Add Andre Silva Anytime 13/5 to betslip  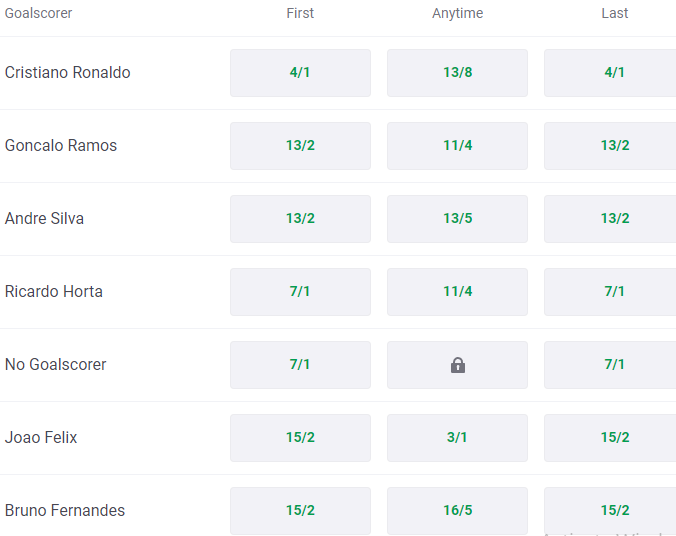[x=457, y=219]
